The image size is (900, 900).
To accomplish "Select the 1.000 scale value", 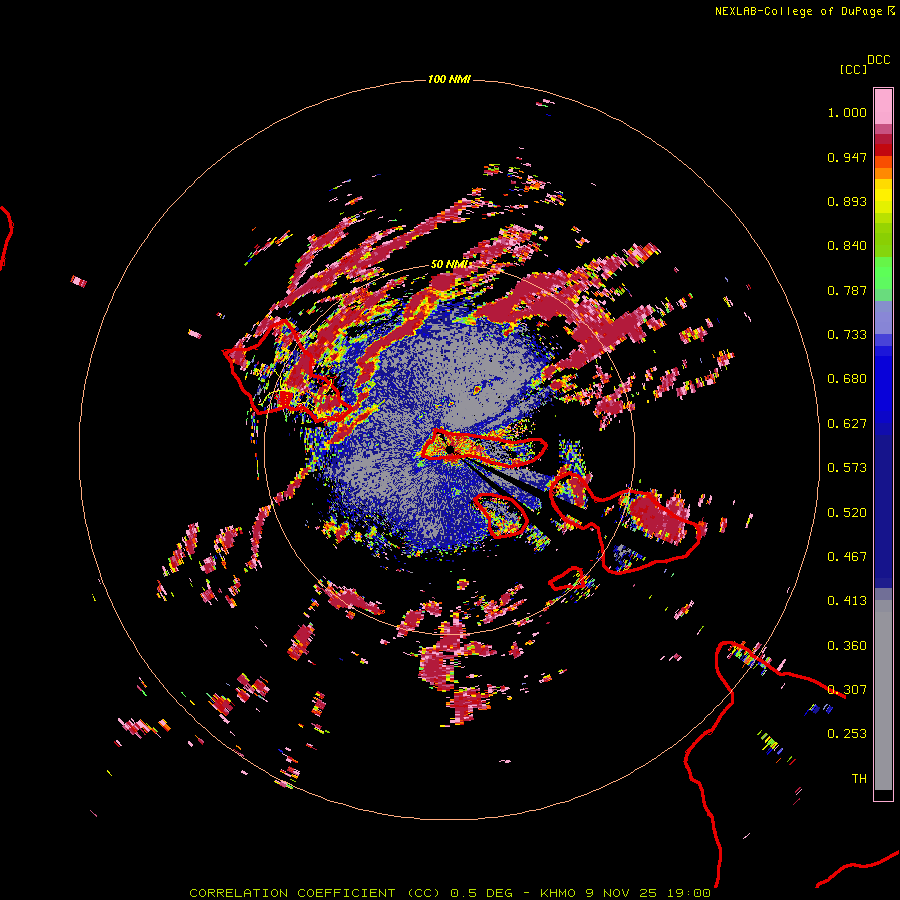I will click(x=847, y=112).
